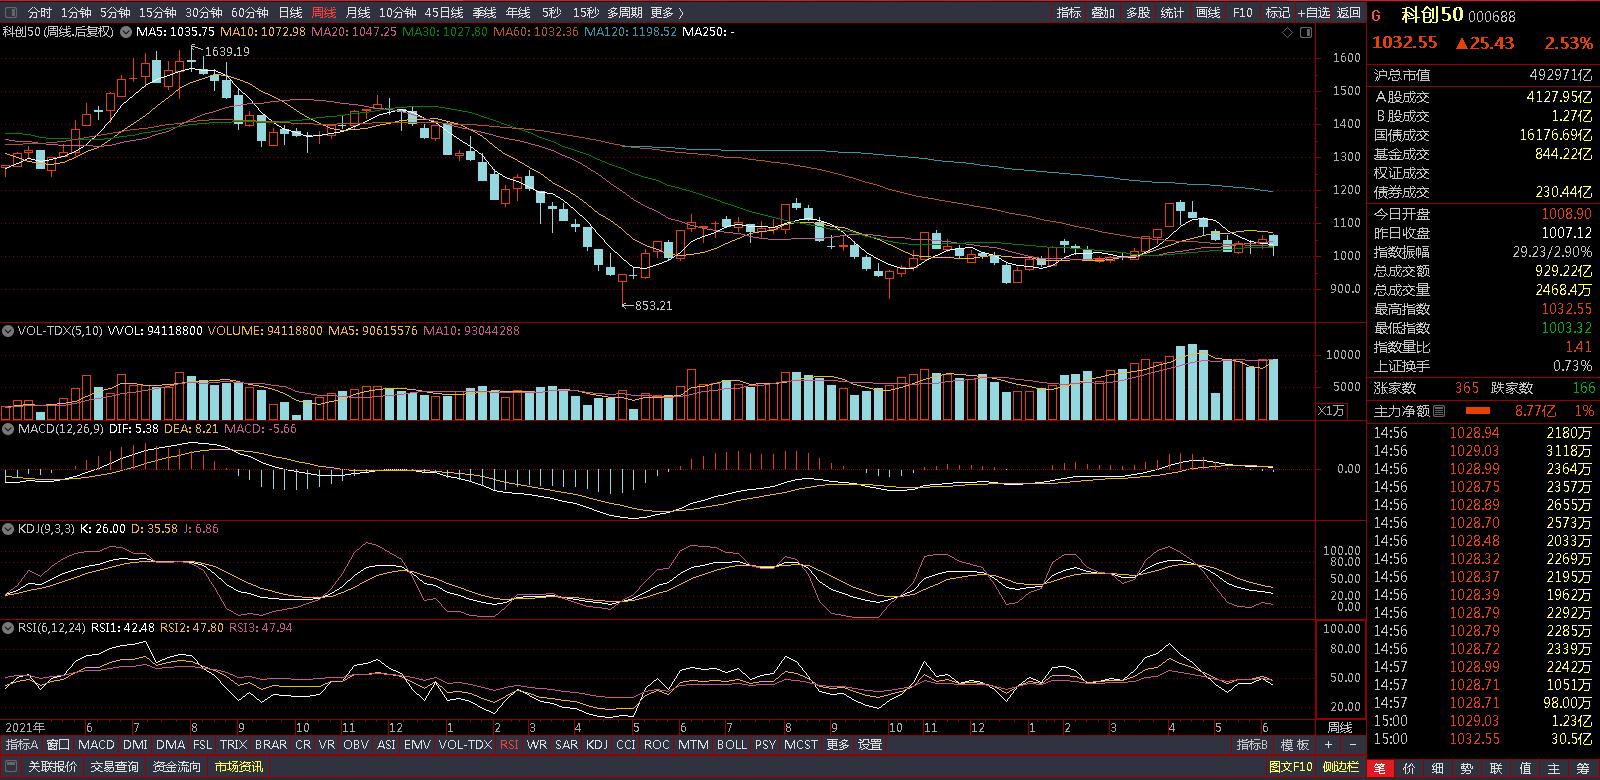Switch to the 日线 daily chart tab

[290, 13]
